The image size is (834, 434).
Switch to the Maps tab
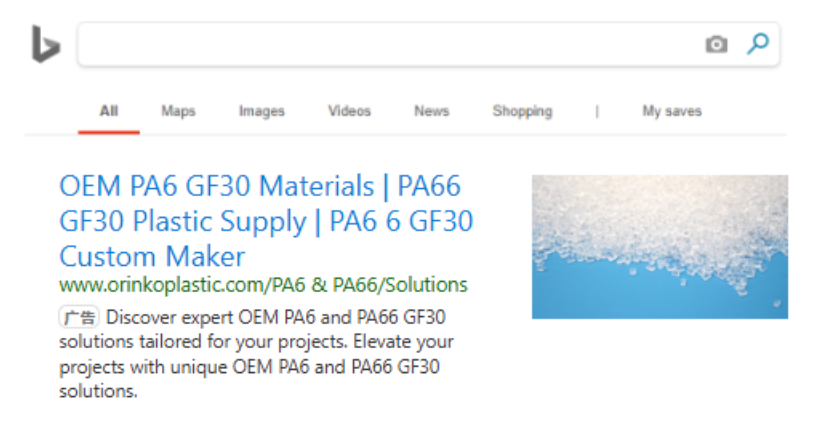pyautogui.click(x=178, y=111)
